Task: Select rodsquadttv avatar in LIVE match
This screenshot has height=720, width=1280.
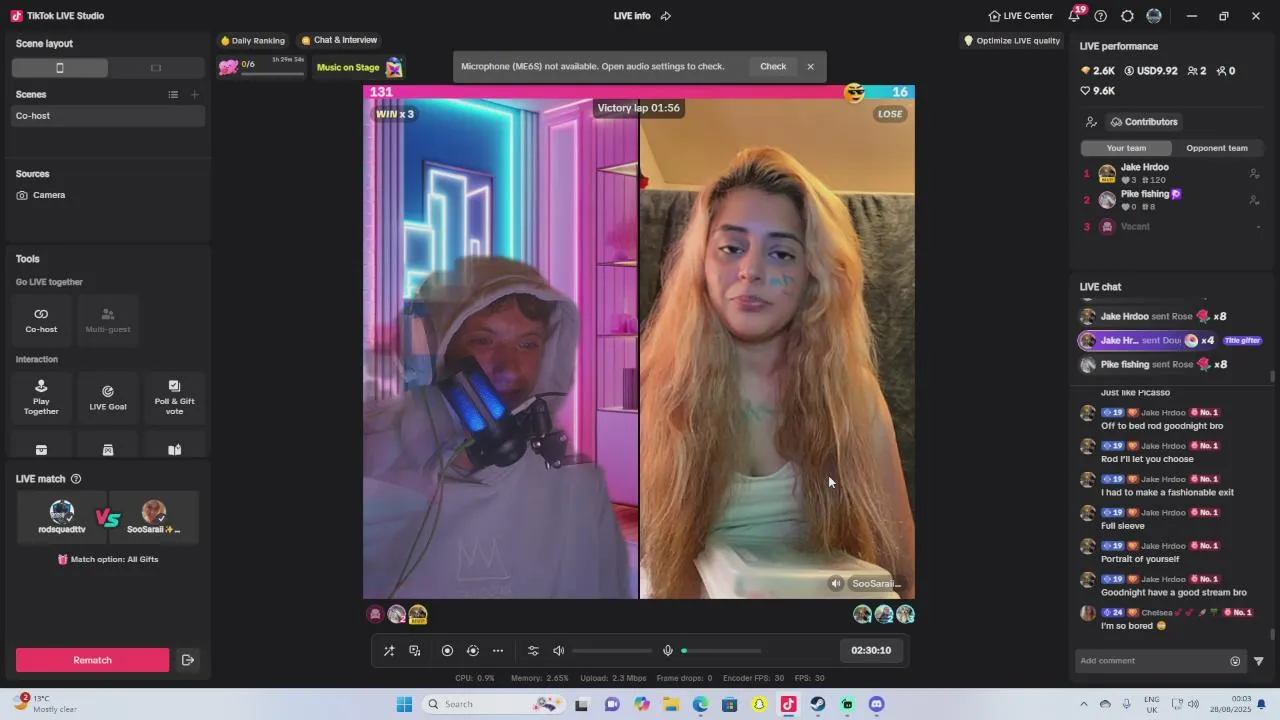Action: [x=62, y=513]
